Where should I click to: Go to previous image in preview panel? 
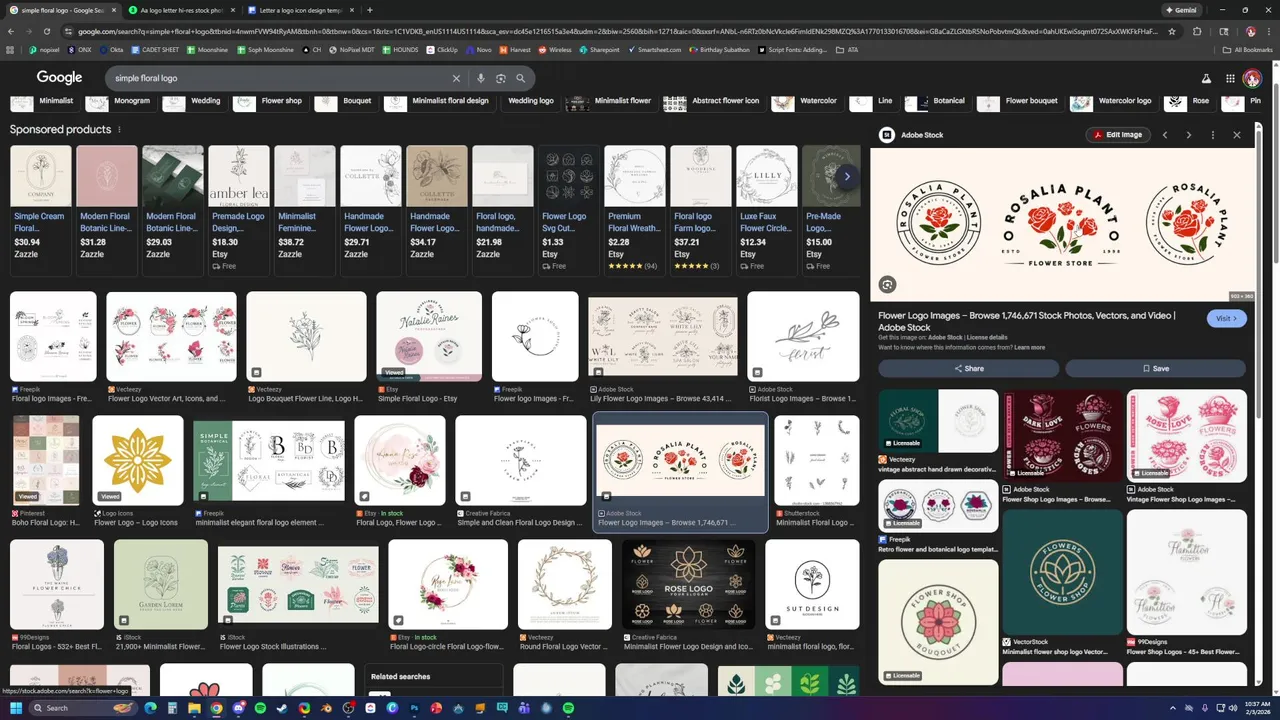click(1164, 135)
